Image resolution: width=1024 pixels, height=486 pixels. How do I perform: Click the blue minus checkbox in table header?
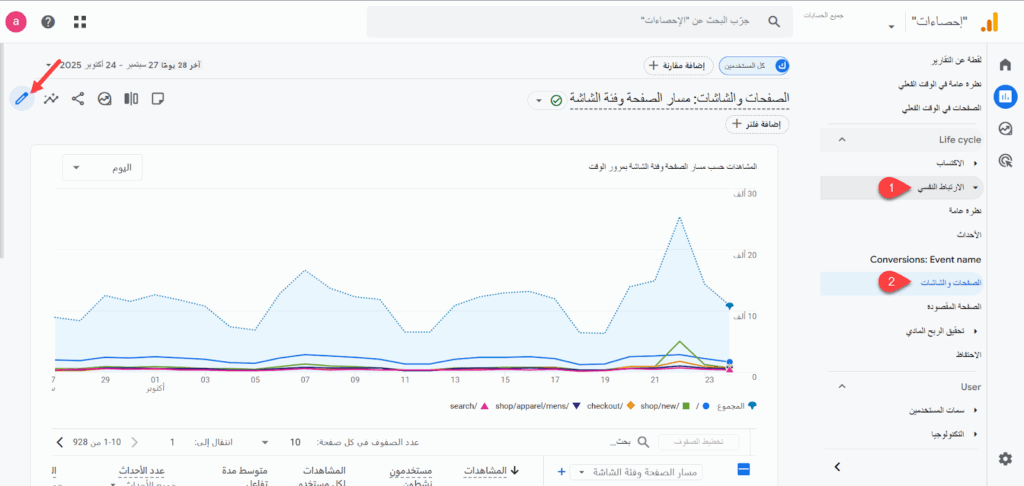743,470
